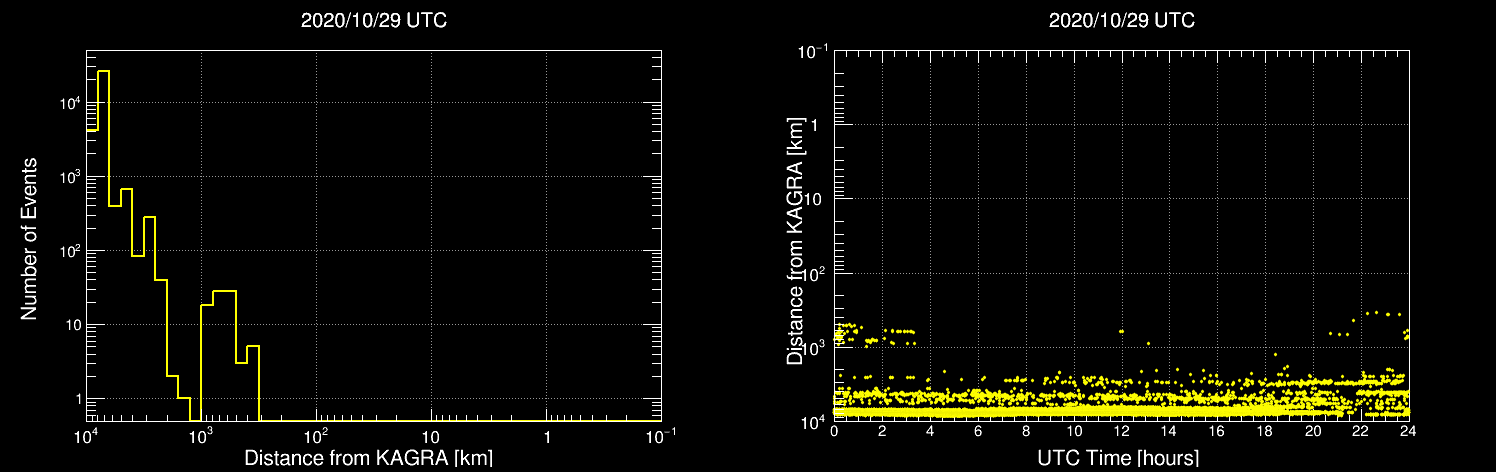The width and height of the screenshot is (1496, 472).
Task: Click UTC time tick label 10
Action: pyautogui.click(x=1074, y=432)
